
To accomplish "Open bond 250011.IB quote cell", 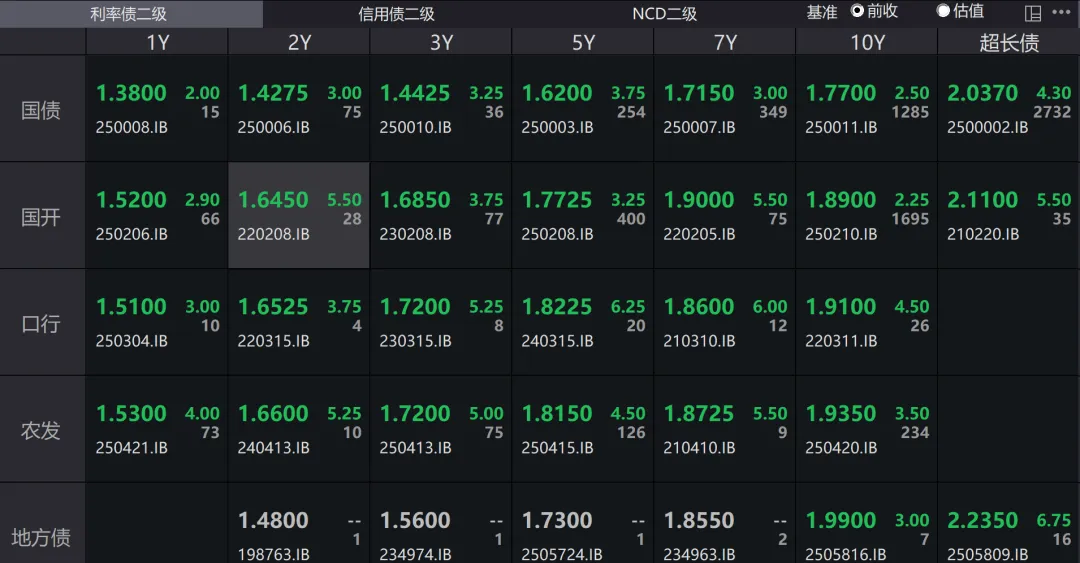I will pos(866,109).
